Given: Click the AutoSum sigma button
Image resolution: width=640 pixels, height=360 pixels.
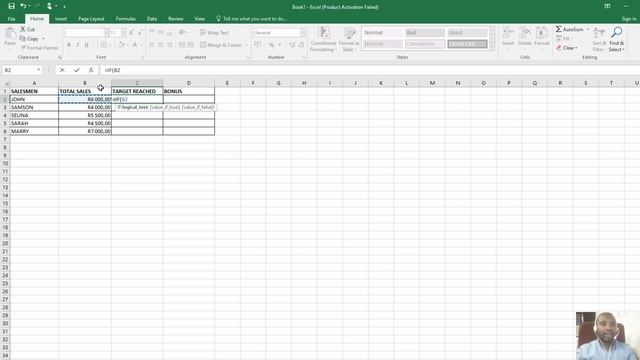Looking at the screenshot, I should tap(570, 29).
